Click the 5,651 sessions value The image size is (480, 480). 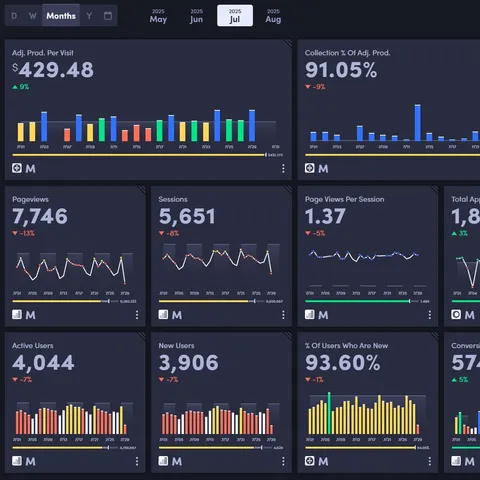[187, 216]
